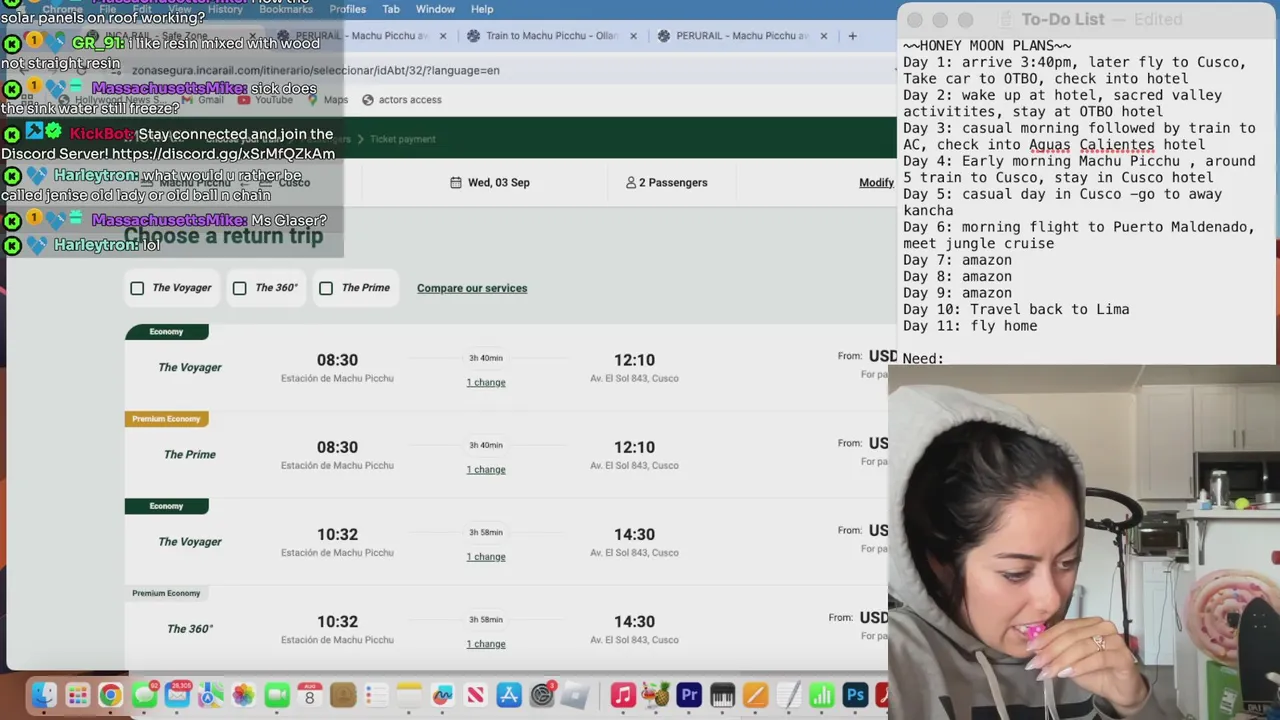Open the App Store from the Dock
1280x720 pixels.
click(509, 695)
